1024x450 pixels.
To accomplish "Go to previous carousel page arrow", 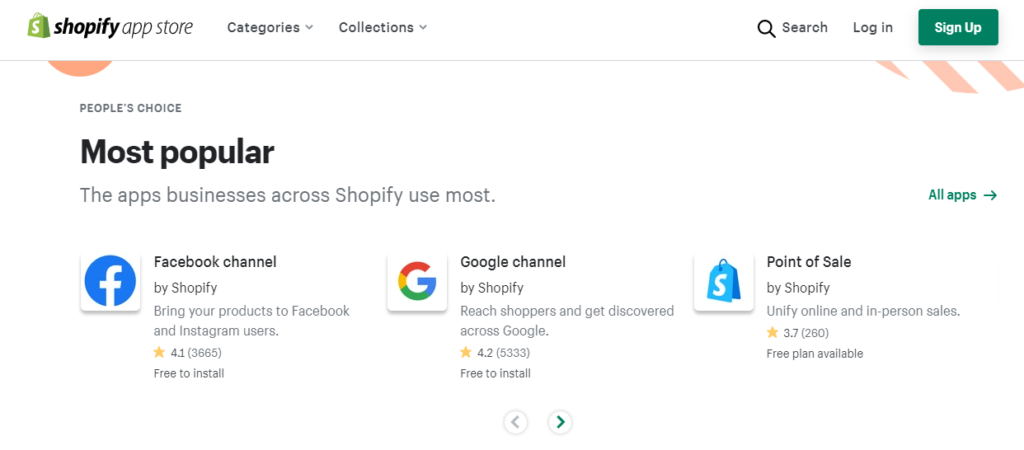I will [x=515, y=422].
